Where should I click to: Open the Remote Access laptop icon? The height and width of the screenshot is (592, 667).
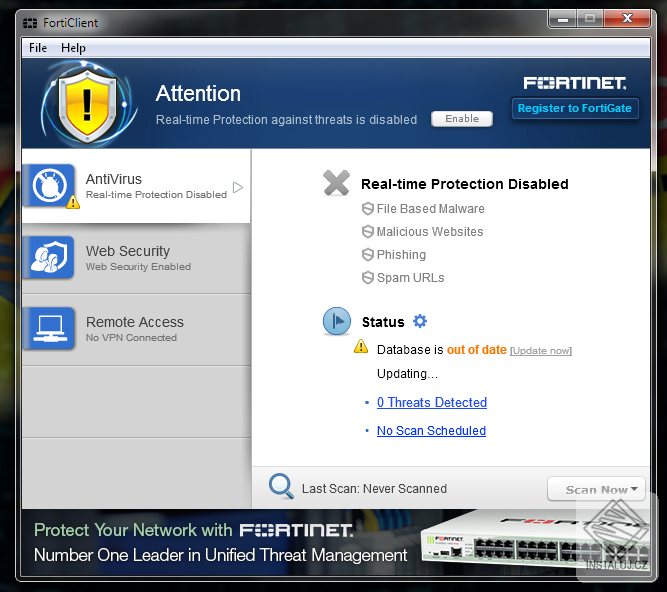[50, 328]
